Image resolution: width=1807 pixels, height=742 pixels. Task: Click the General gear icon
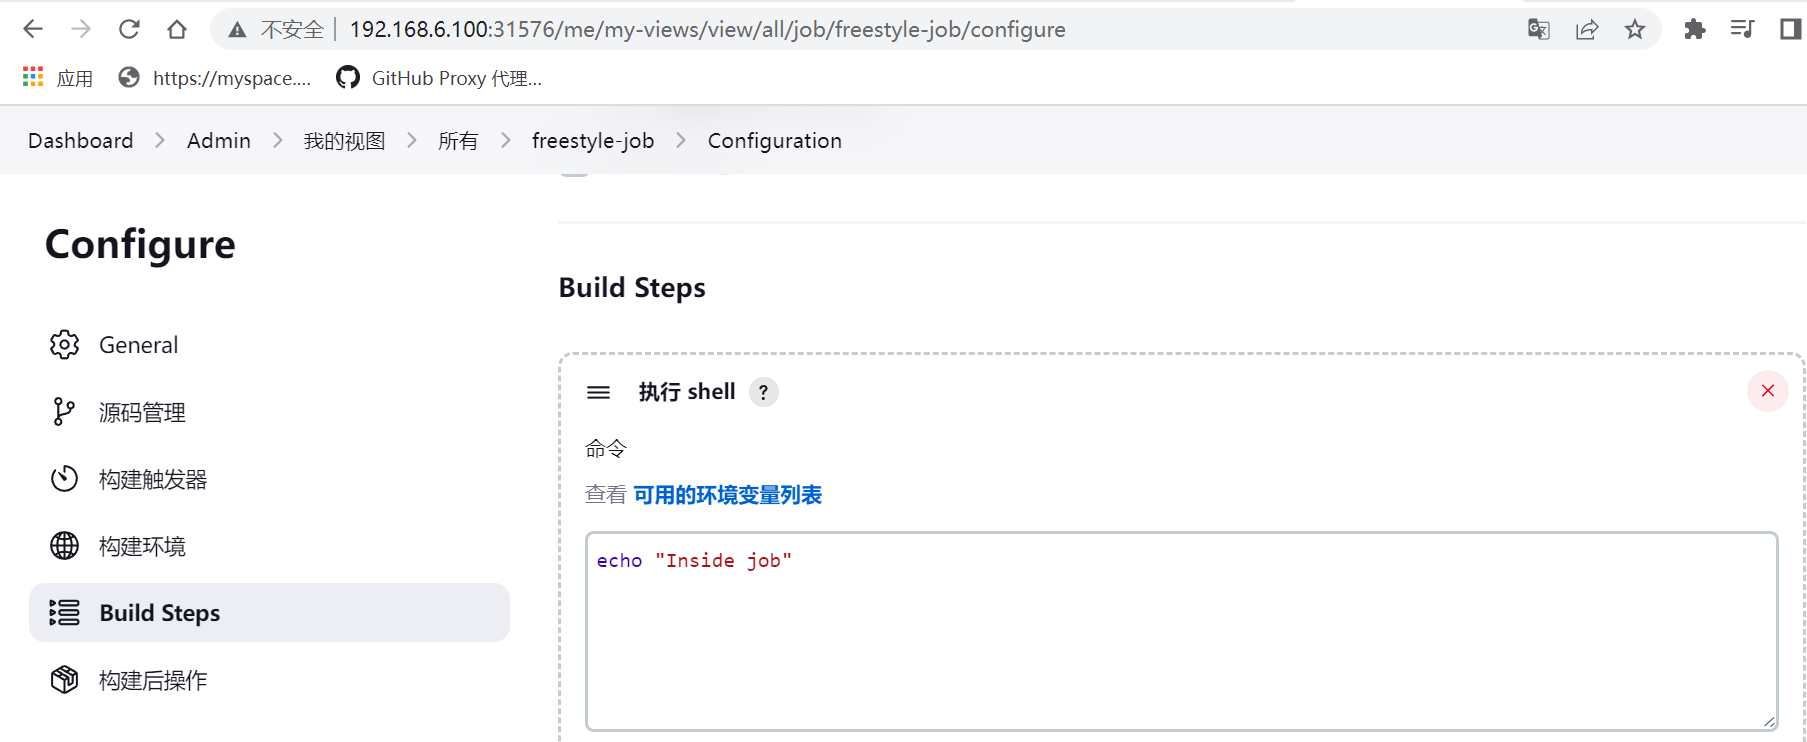[x=64, y=345]
